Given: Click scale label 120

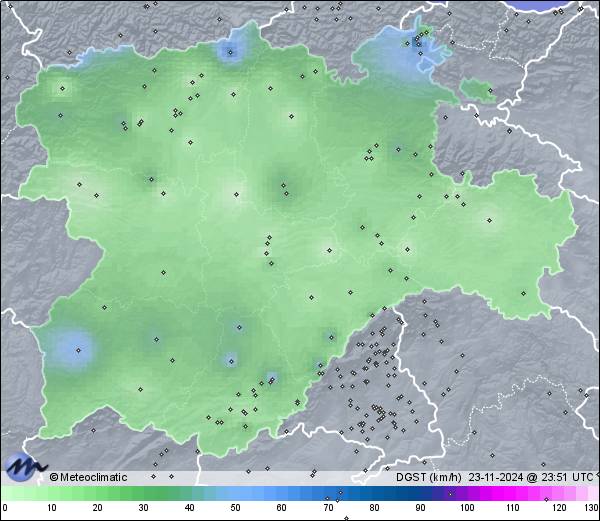Looking at the screenshot, I should [559, 508].
